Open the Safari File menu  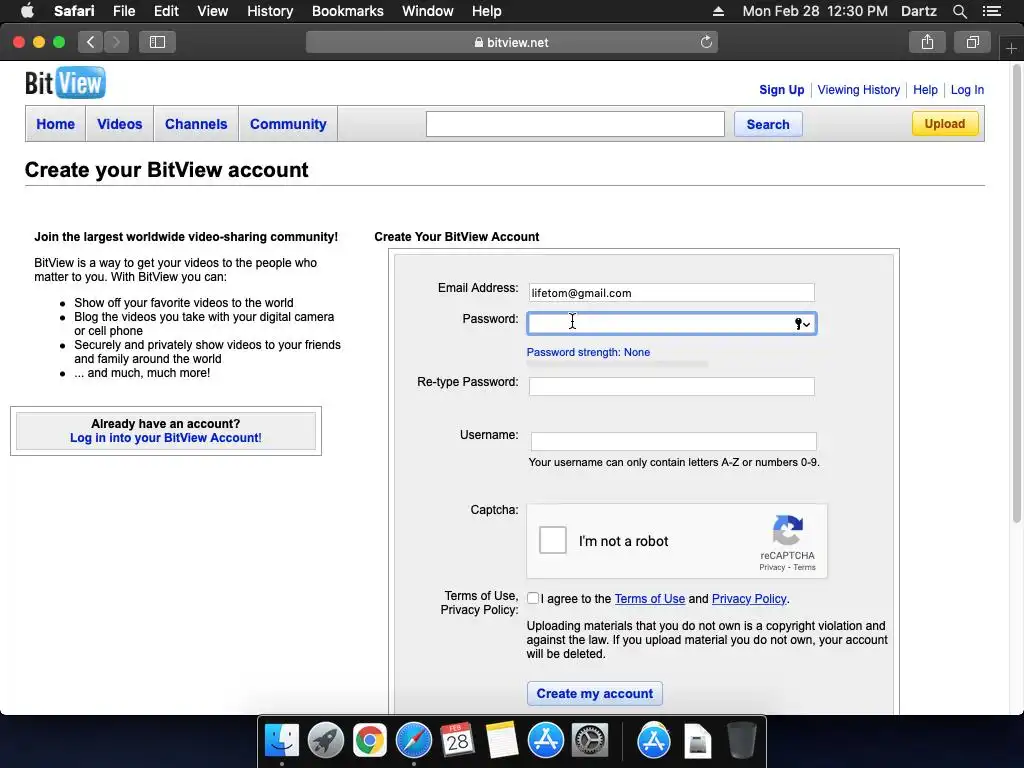point(124,11)
